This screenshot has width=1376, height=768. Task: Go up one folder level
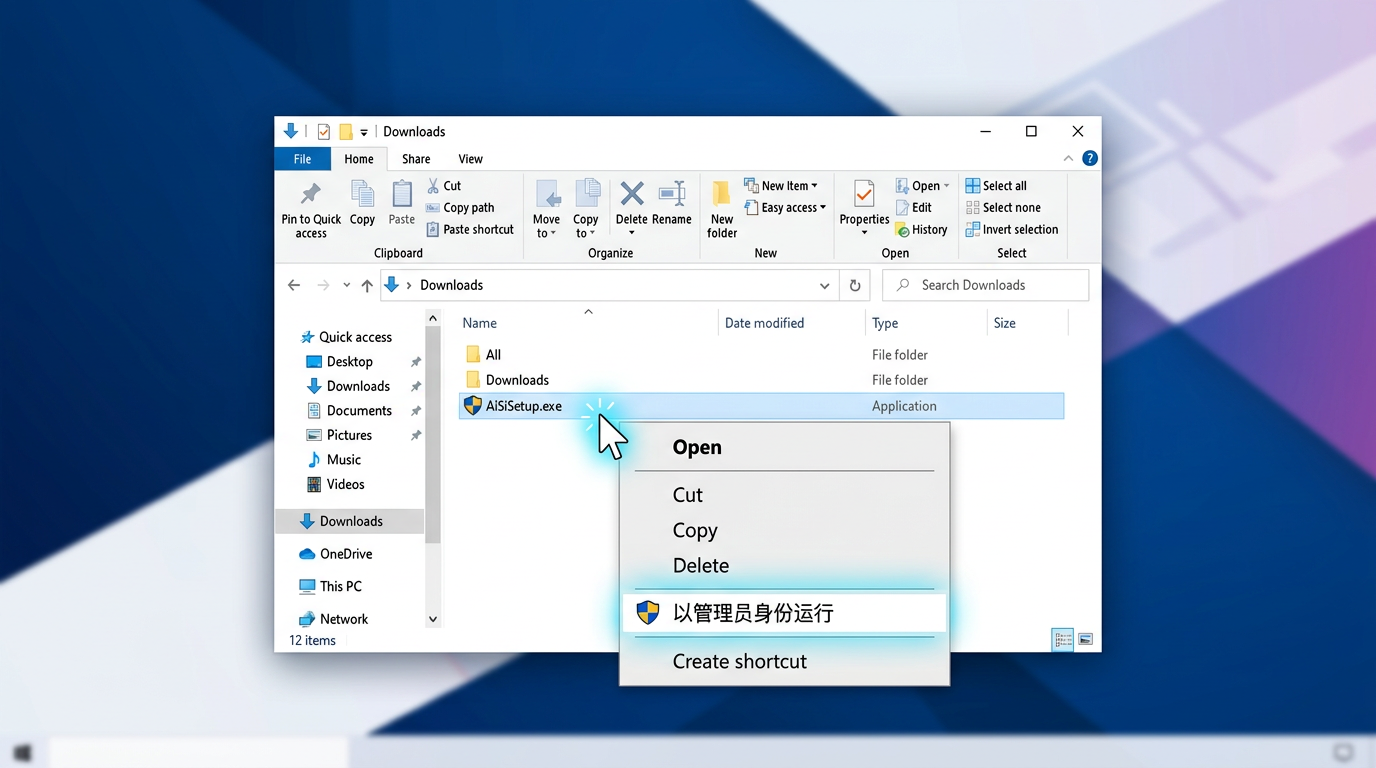(367, 285)
